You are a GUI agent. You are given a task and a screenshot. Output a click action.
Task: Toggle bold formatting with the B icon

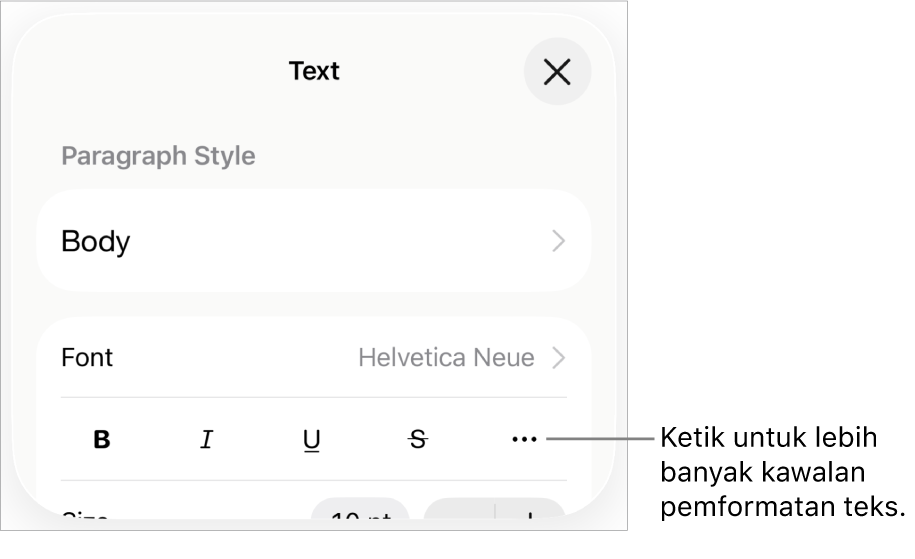coord(102,439)
